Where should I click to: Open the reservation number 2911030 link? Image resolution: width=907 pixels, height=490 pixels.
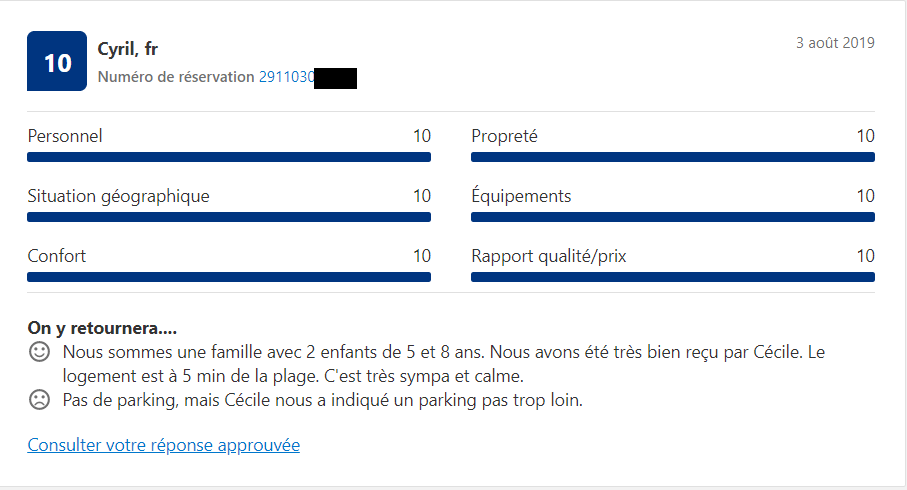pos(287,77)
